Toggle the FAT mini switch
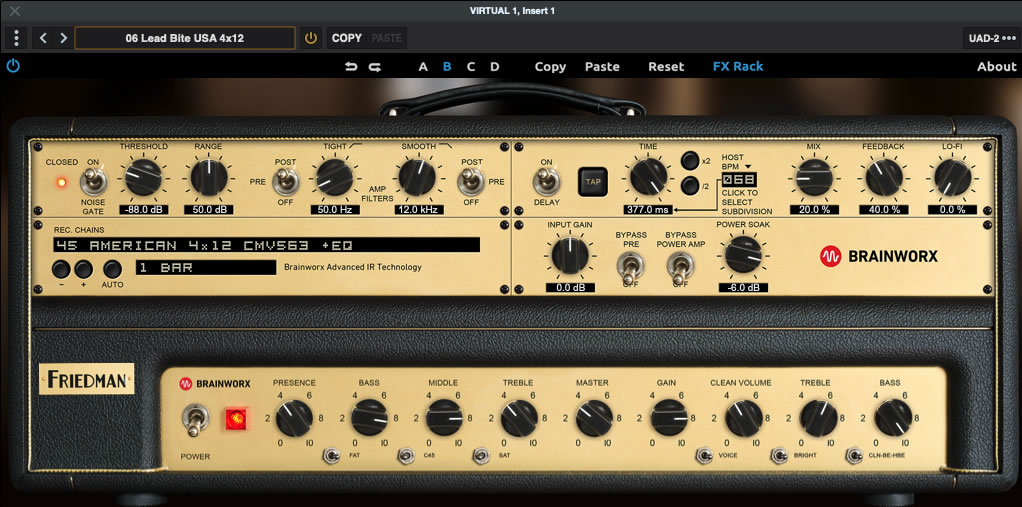 pos(333,455)
